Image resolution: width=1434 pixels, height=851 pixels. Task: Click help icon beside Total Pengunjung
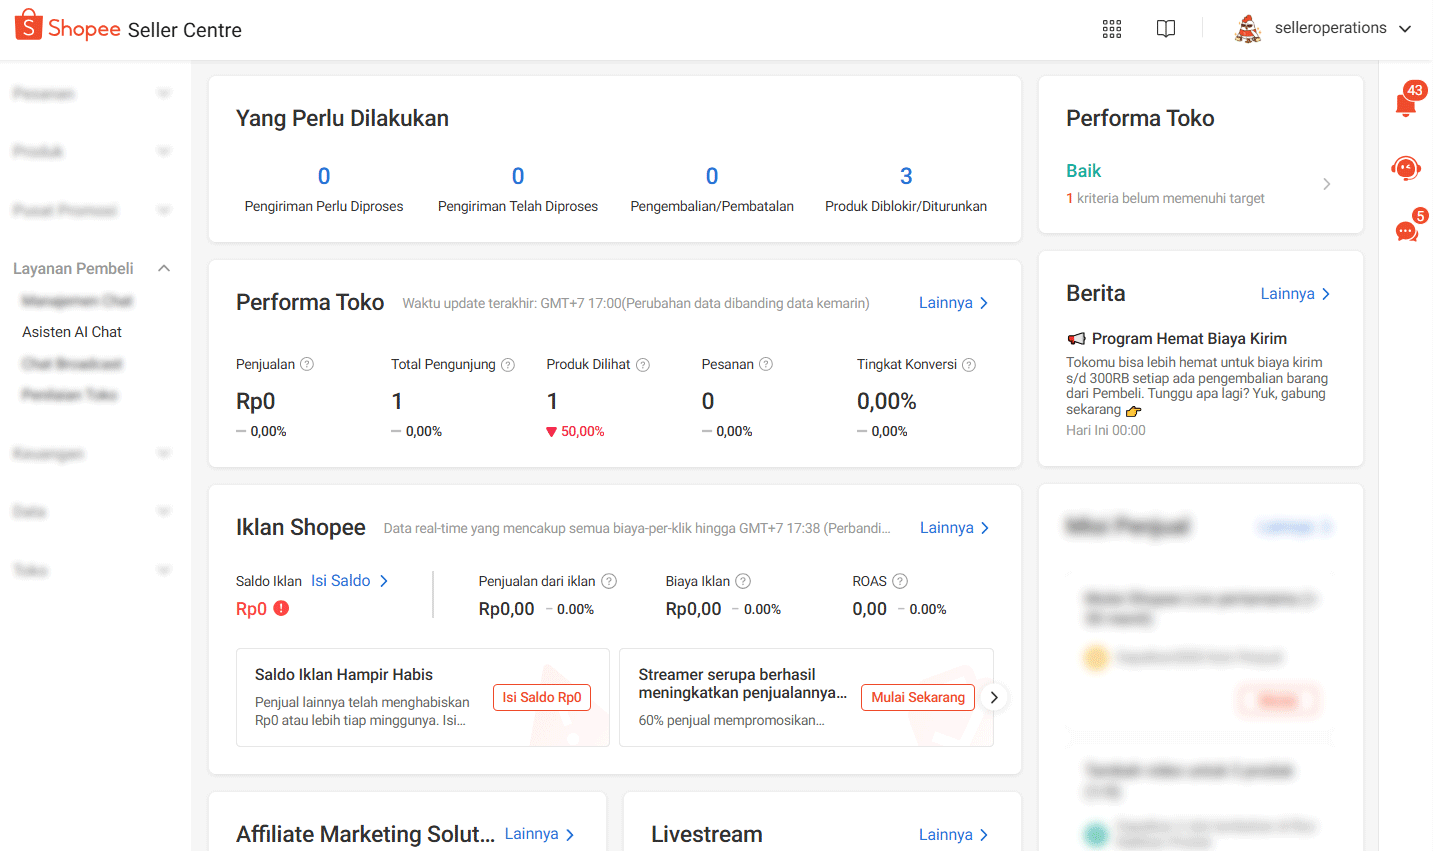pos(508,365)
